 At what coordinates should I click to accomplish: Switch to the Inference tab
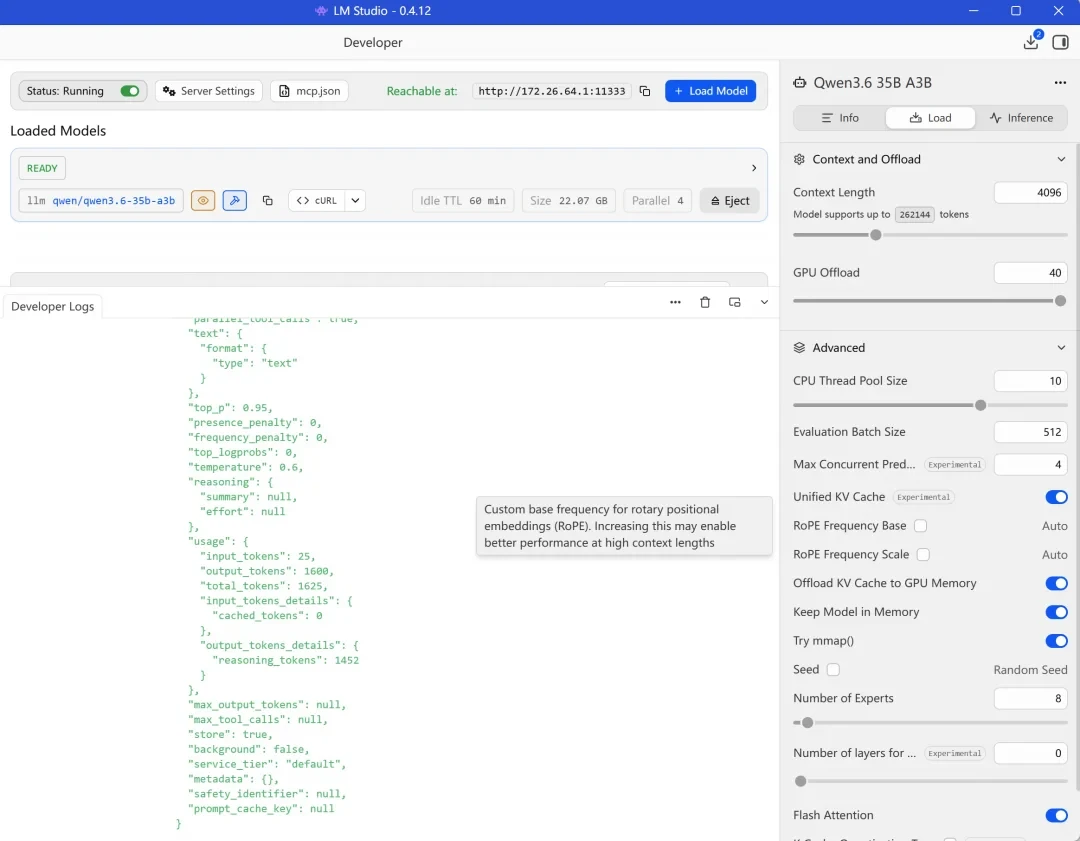coord(1021,118)
